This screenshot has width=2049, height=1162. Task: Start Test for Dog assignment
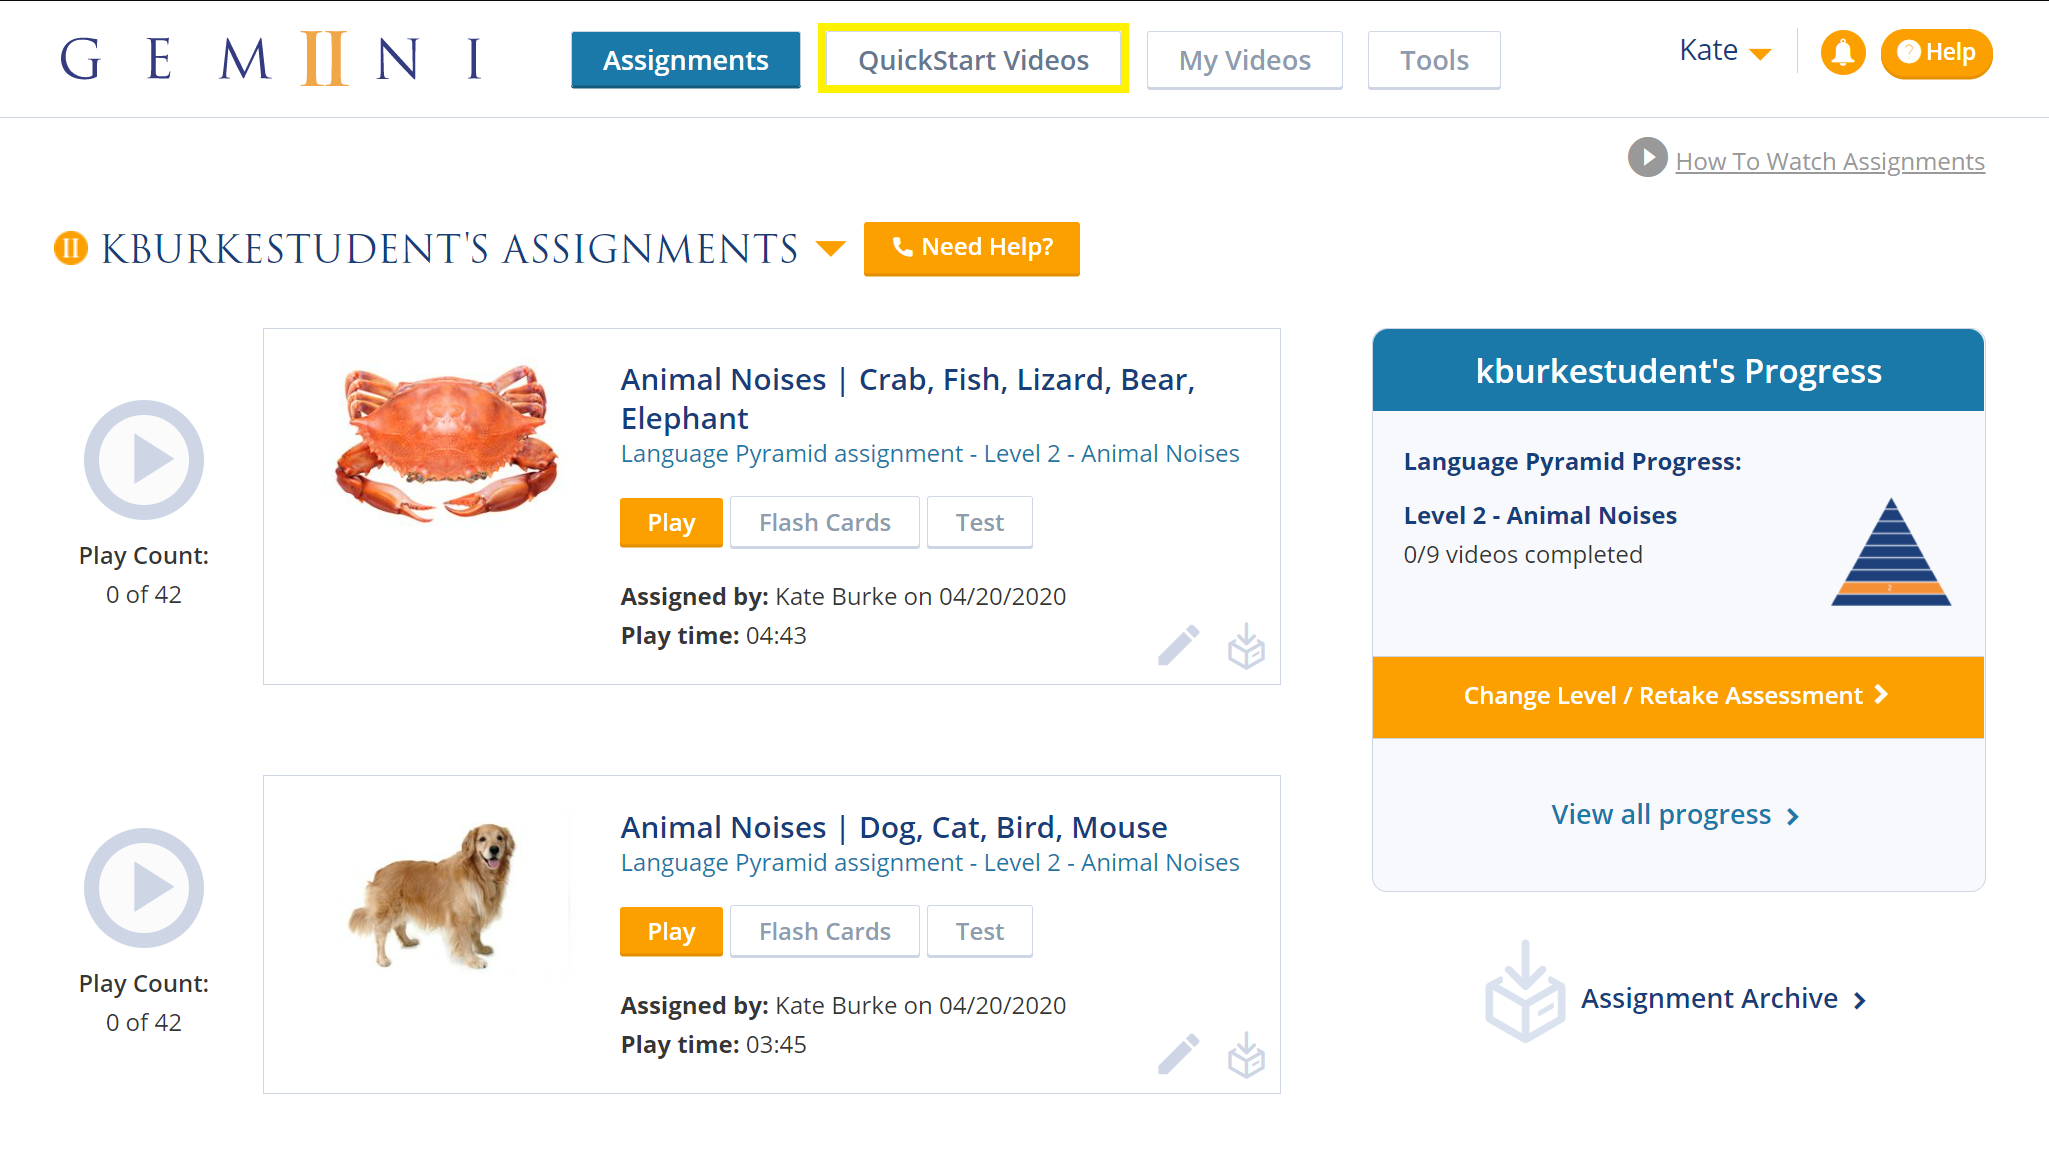tap(979, 931)
